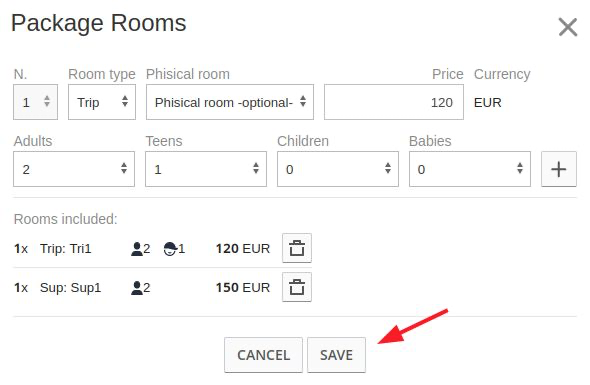Select the Sup: Sup1 room entry

coord(70,288)
